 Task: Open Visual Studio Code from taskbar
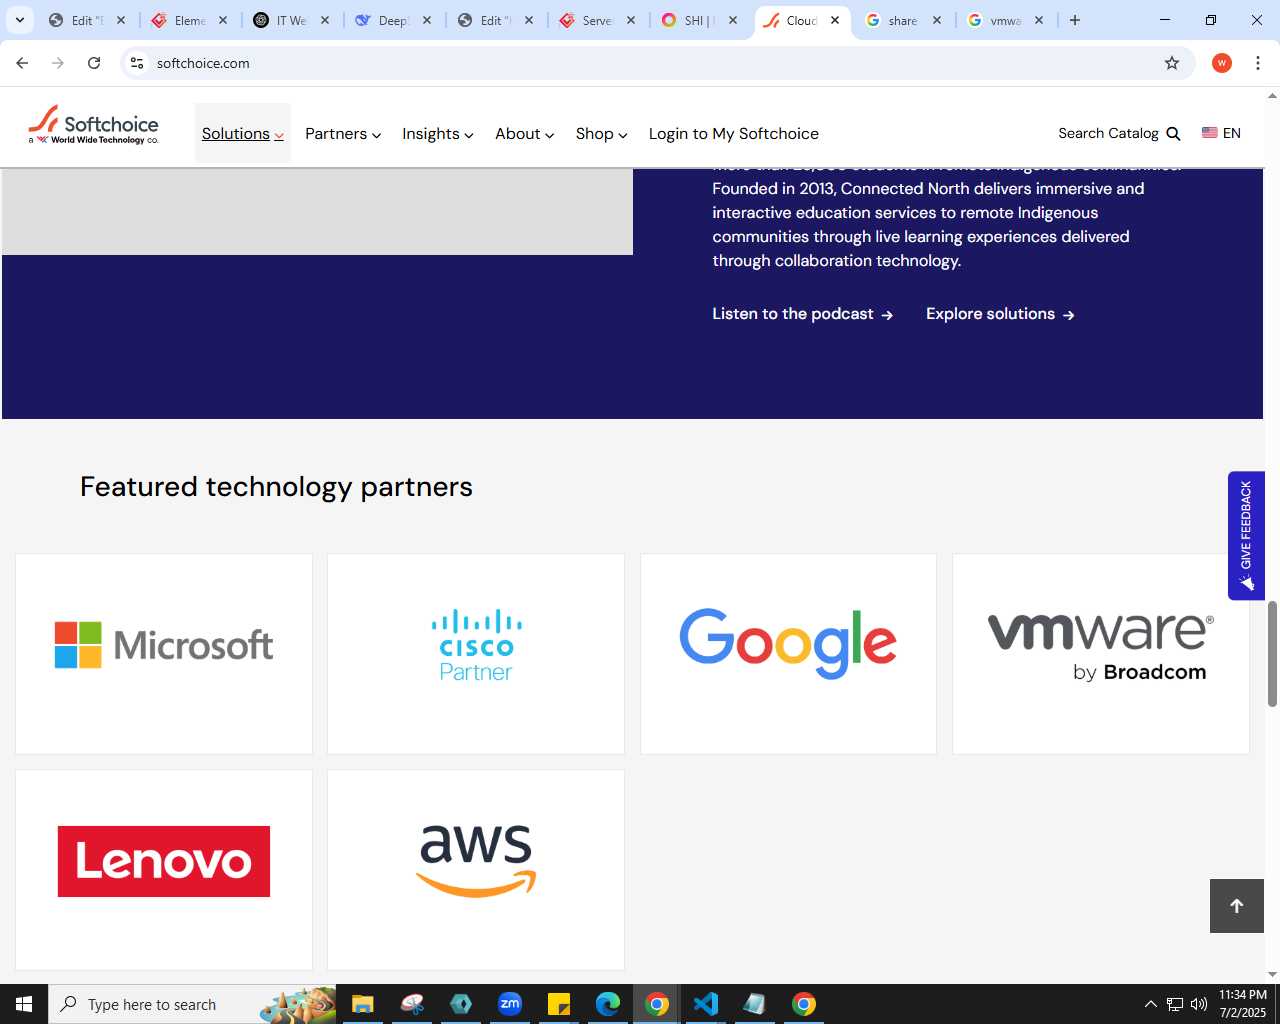pyautogui.click(x=706, y=1004)
